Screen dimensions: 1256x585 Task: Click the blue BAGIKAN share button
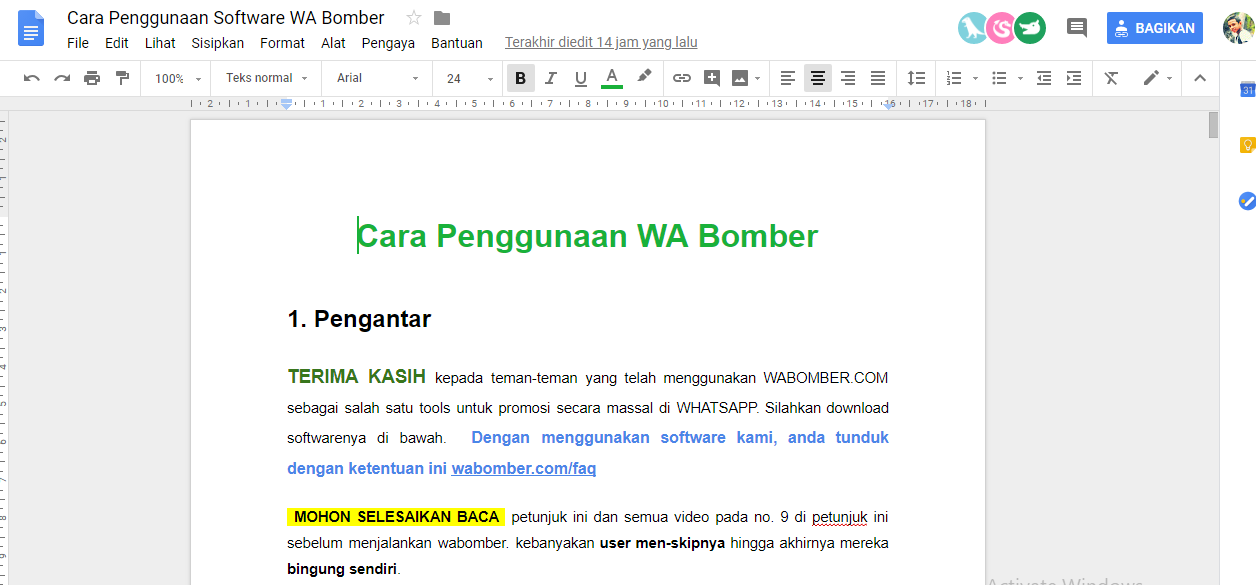[1155, 28]
